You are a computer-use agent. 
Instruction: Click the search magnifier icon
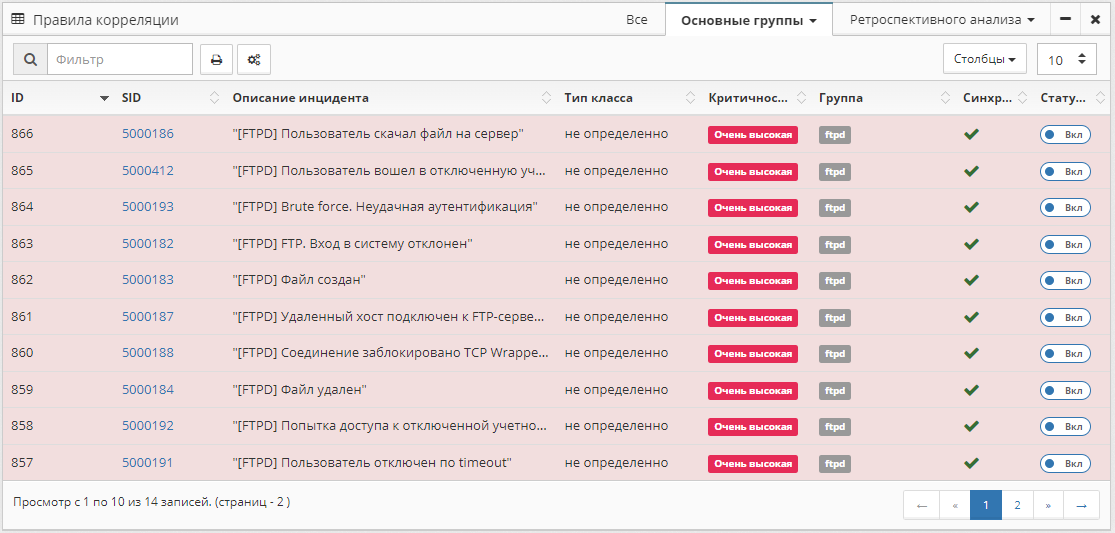pyautogui.click(x=30, y=60)
